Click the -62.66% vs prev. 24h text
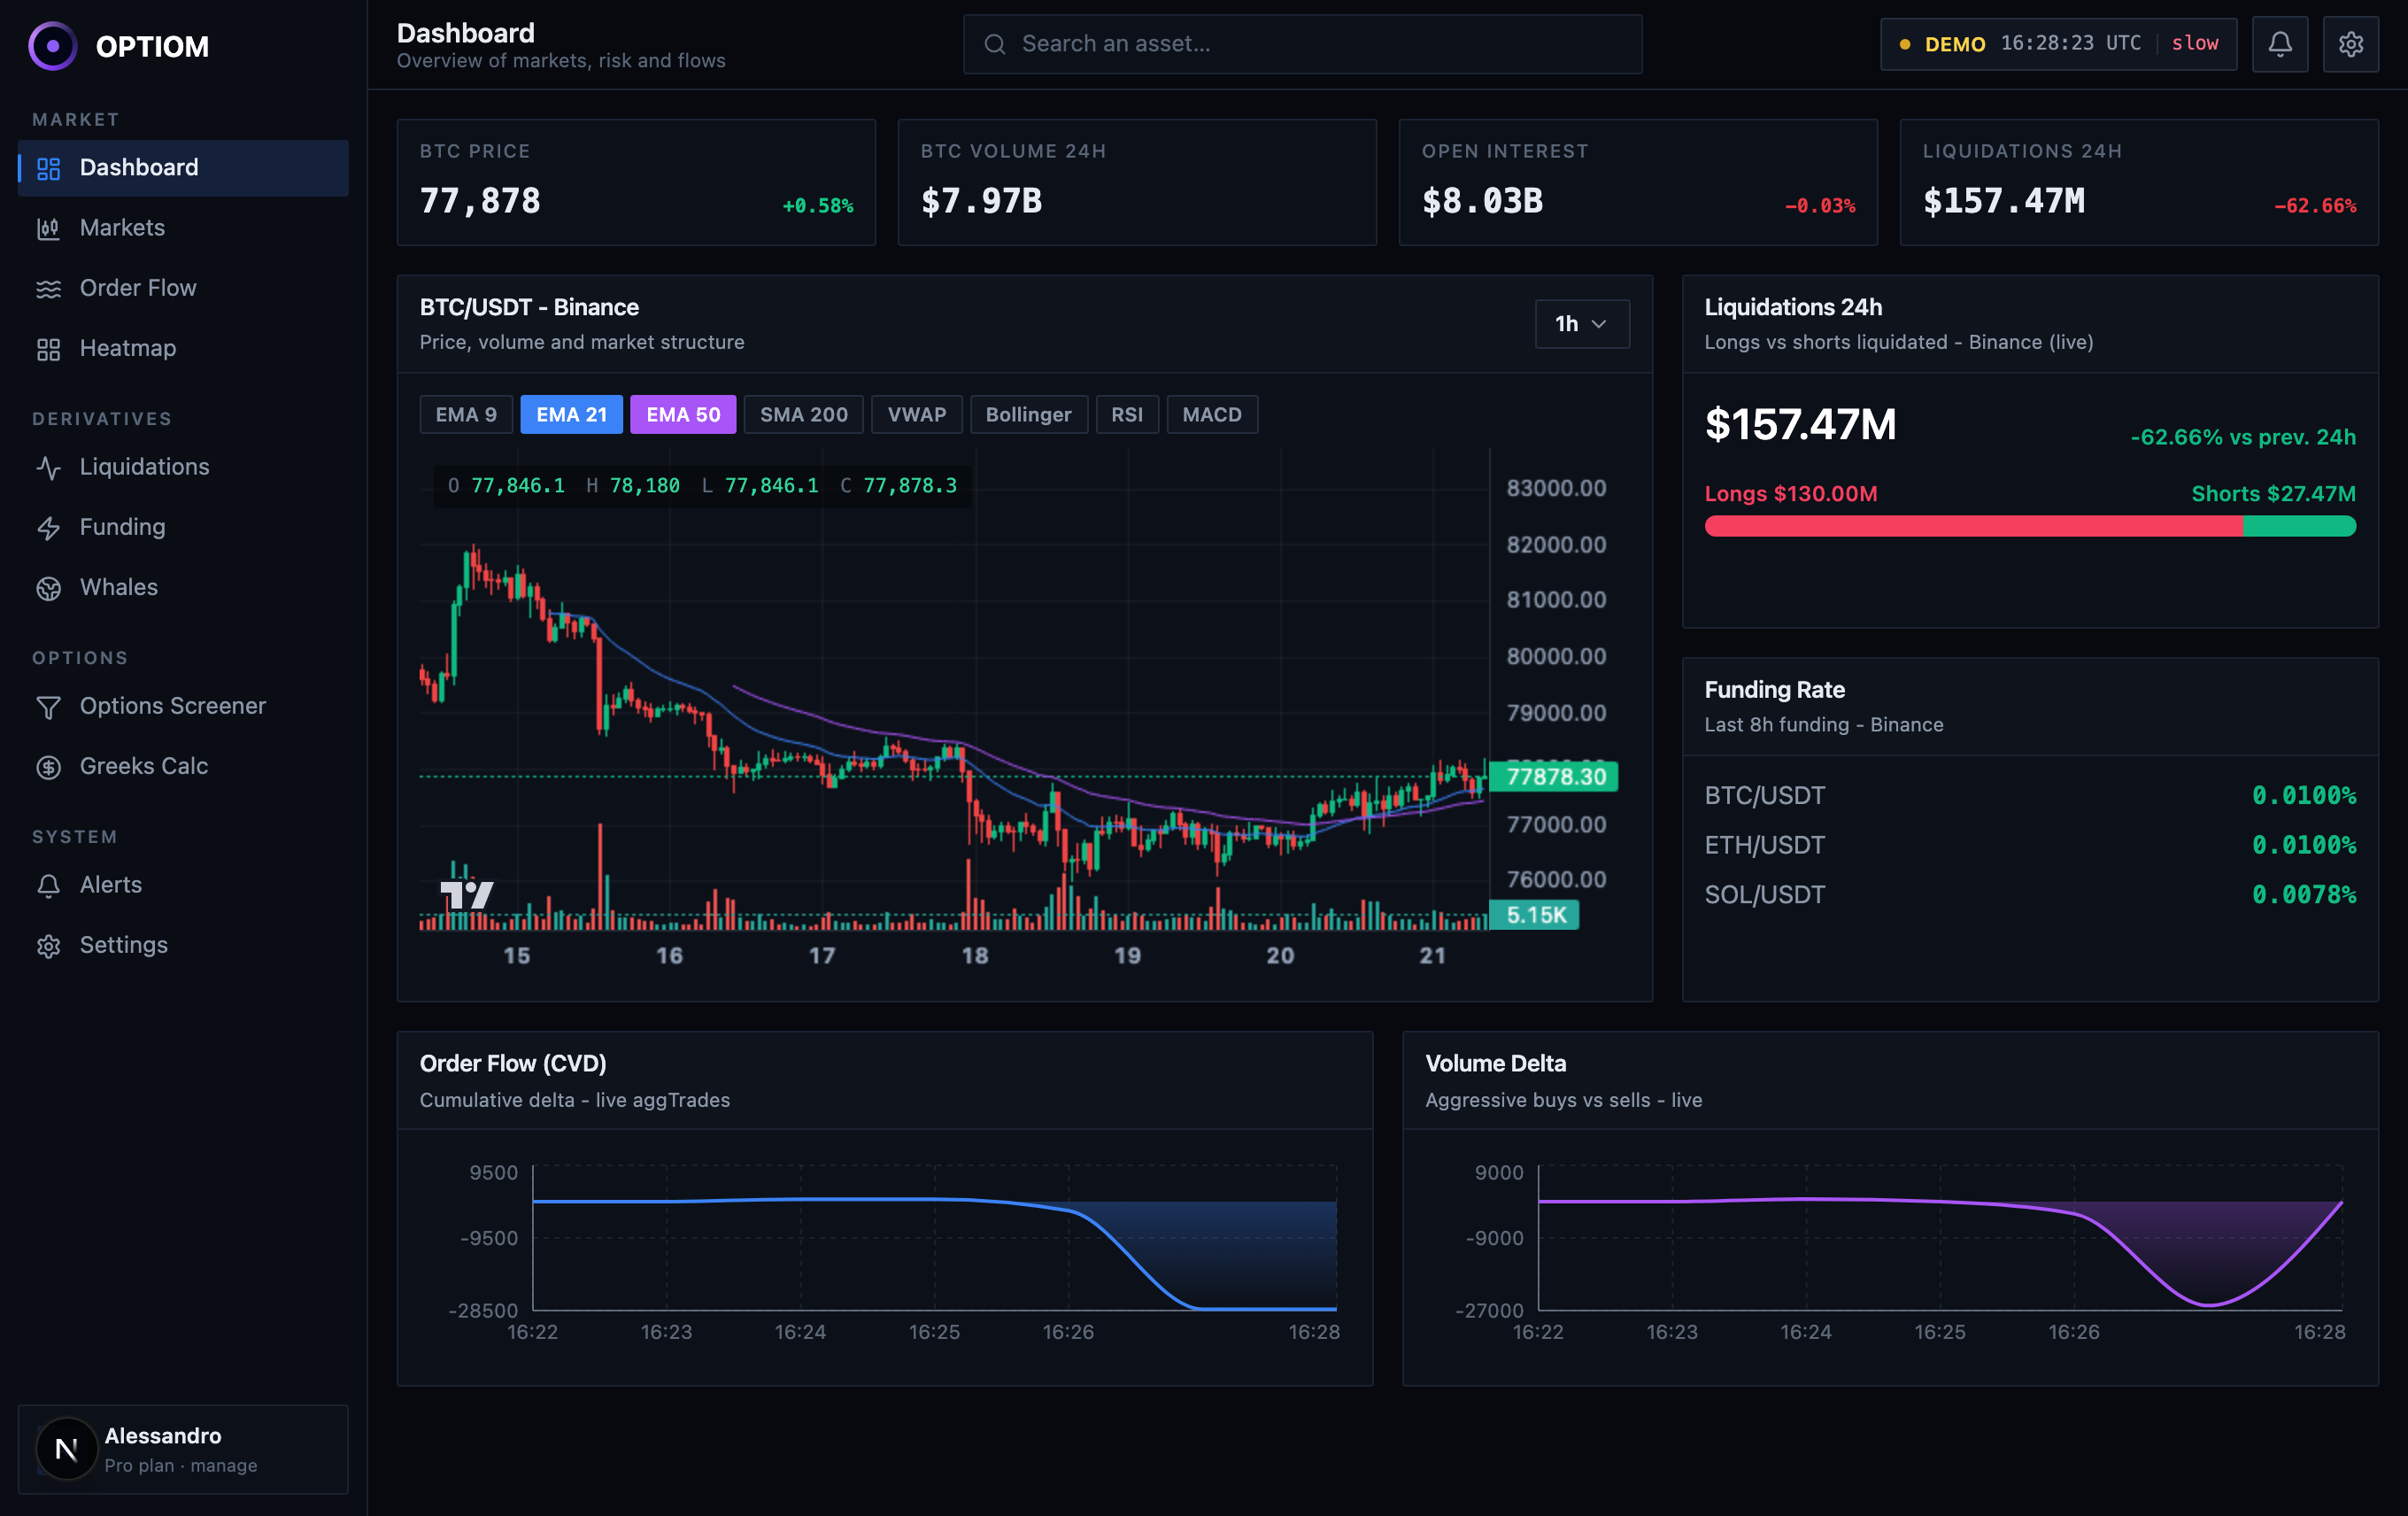This screenshot has width=2408, height=1516. (2243, 437)
